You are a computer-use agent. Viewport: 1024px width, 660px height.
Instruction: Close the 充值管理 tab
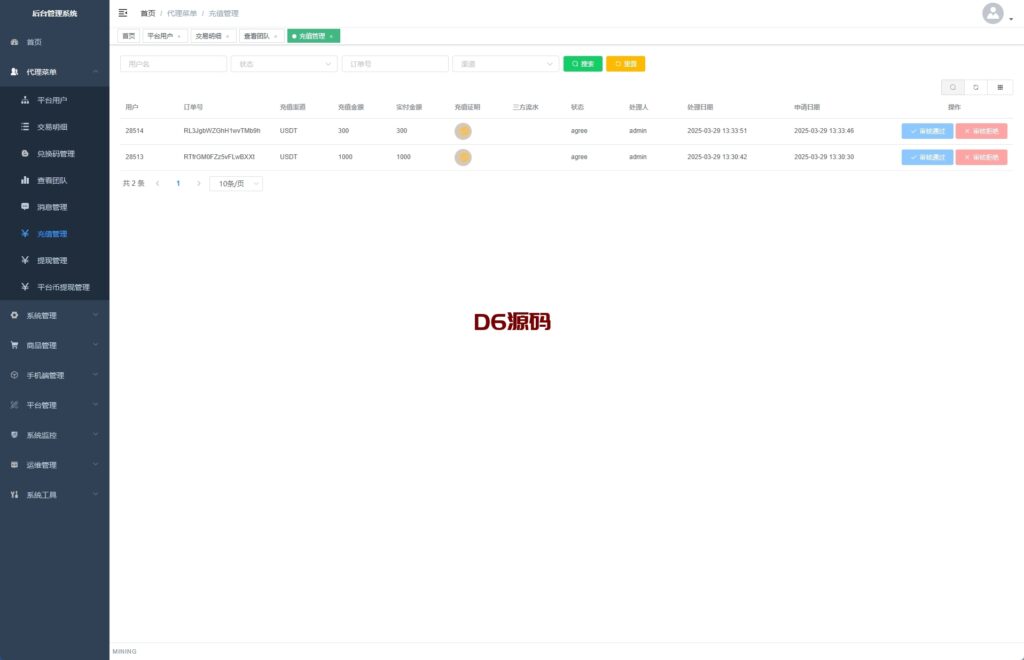click(x=331, y=37)
